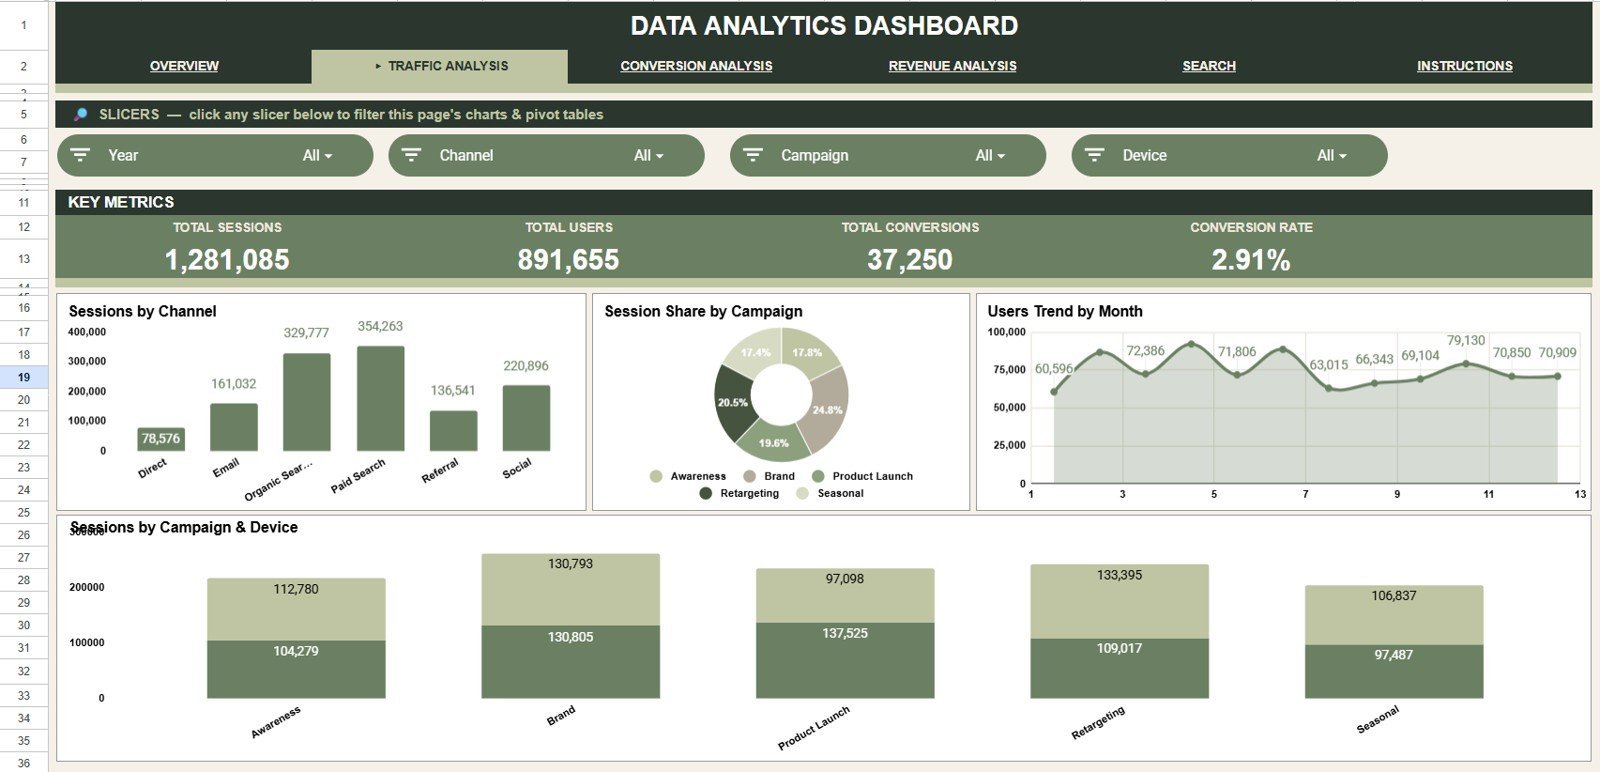Click the Awareness legend color dot

click(x=656, y=476)
